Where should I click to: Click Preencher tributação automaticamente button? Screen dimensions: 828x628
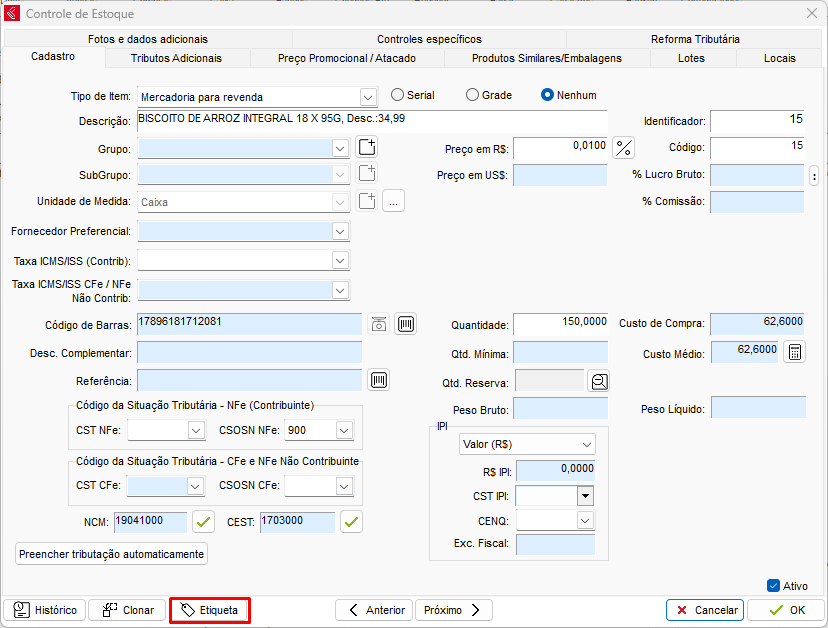tap(112, 553)
